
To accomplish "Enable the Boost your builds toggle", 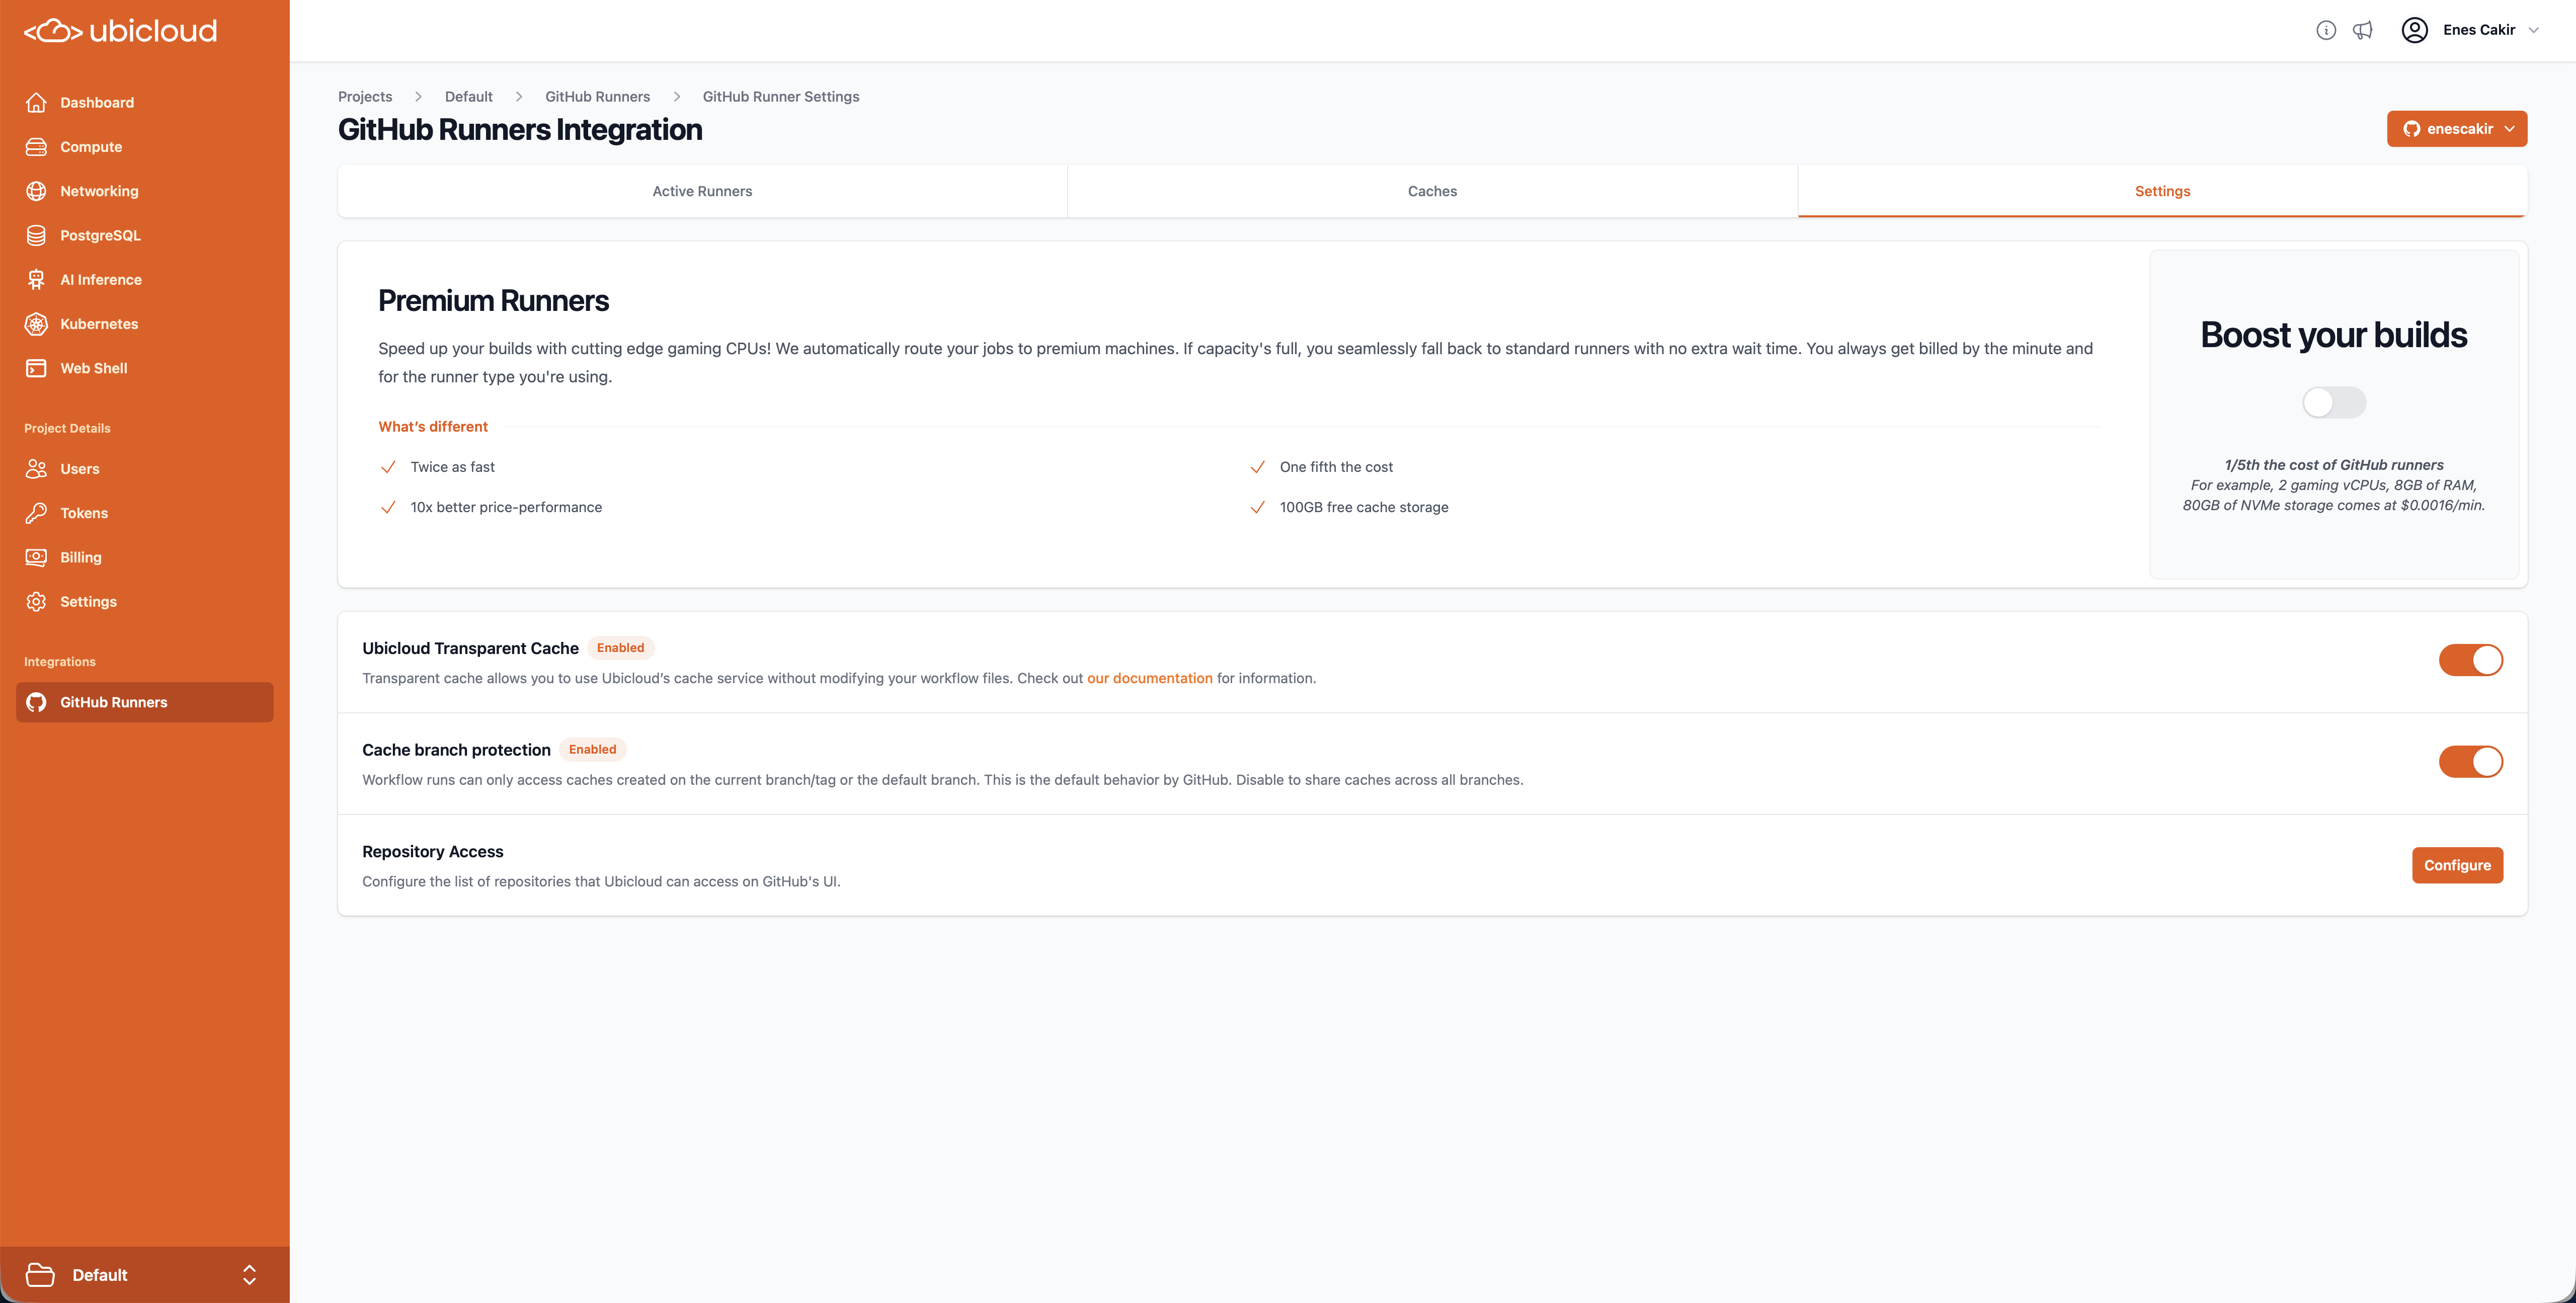I will (x=2333, y=402).
